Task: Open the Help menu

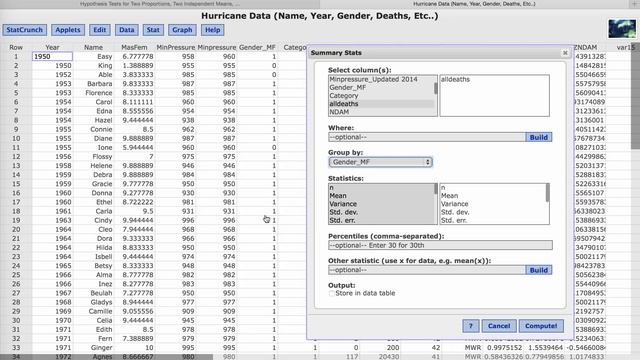Action: [212, 30]
